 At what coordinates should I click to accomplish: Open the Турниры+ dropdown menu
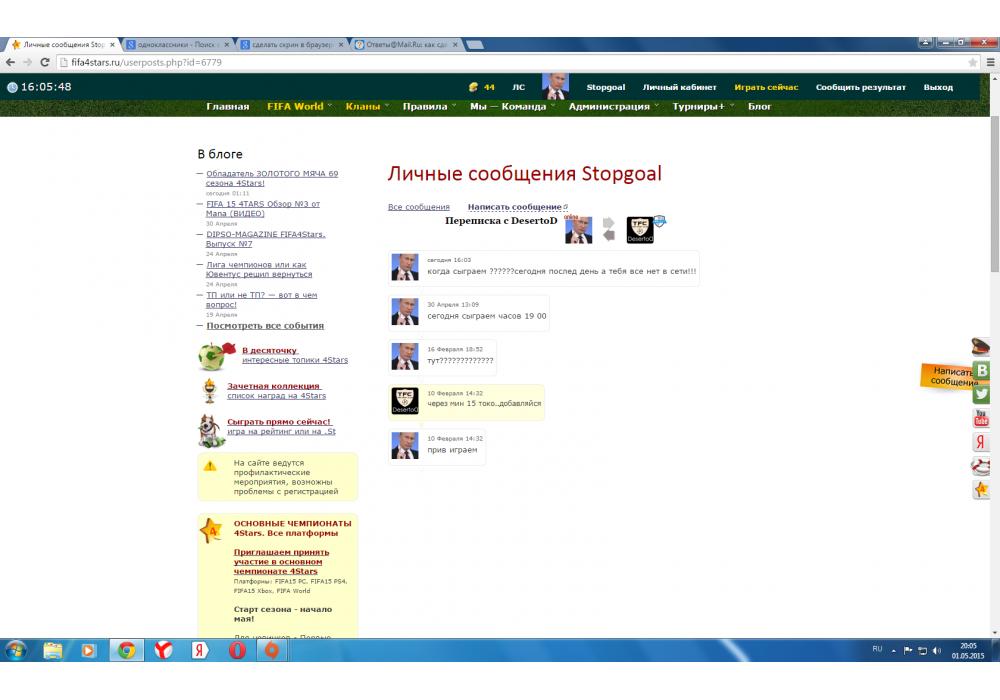[x=699, y=106]
